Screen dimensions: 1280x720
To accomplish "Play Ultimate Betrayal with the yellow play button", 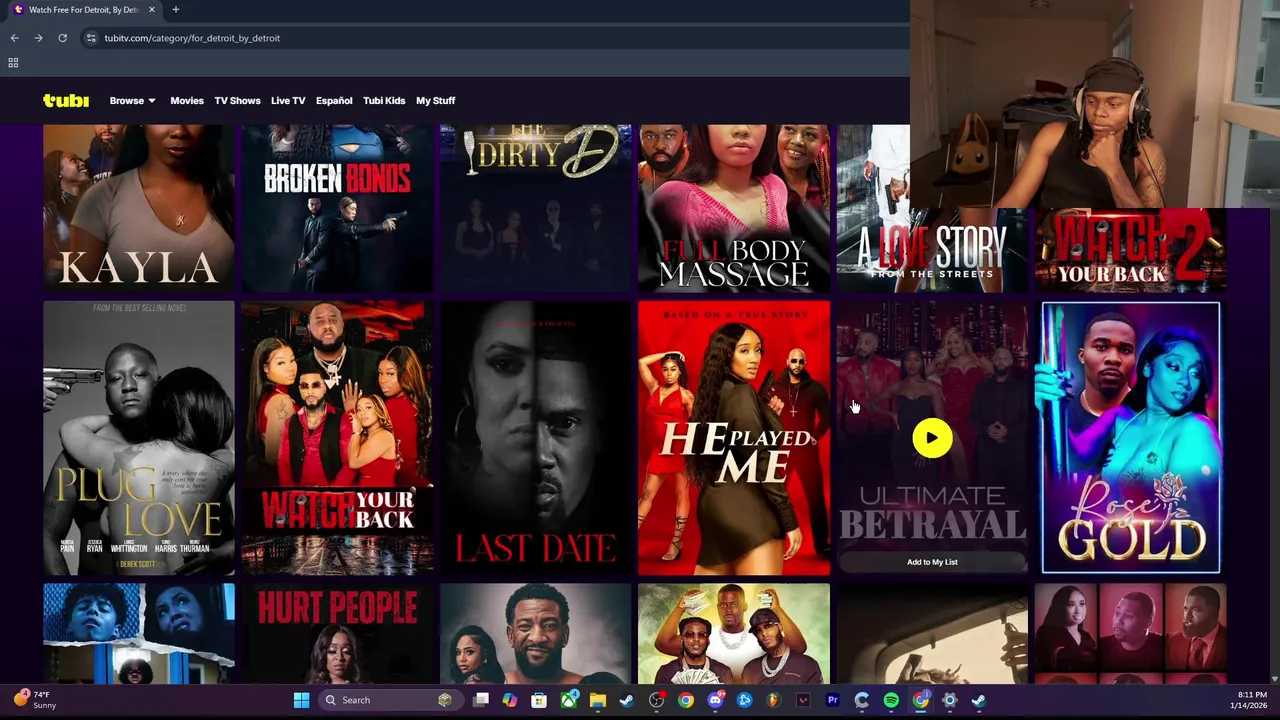I will point(932,438).
